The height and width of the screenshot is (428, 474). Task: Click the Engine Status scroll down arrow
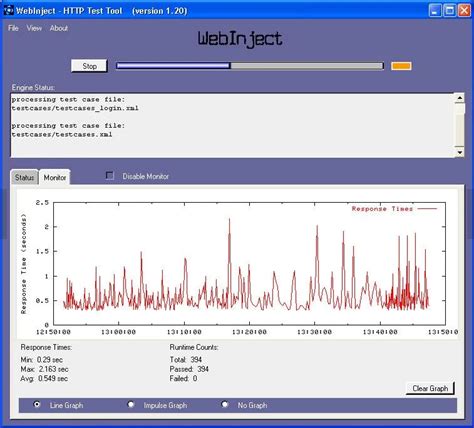pos(460,152)
